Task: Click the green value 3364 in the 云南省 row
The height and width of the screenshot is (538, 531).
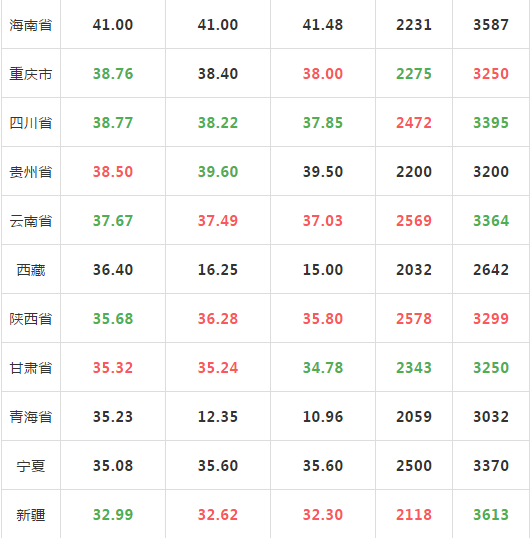Action: 491,221
